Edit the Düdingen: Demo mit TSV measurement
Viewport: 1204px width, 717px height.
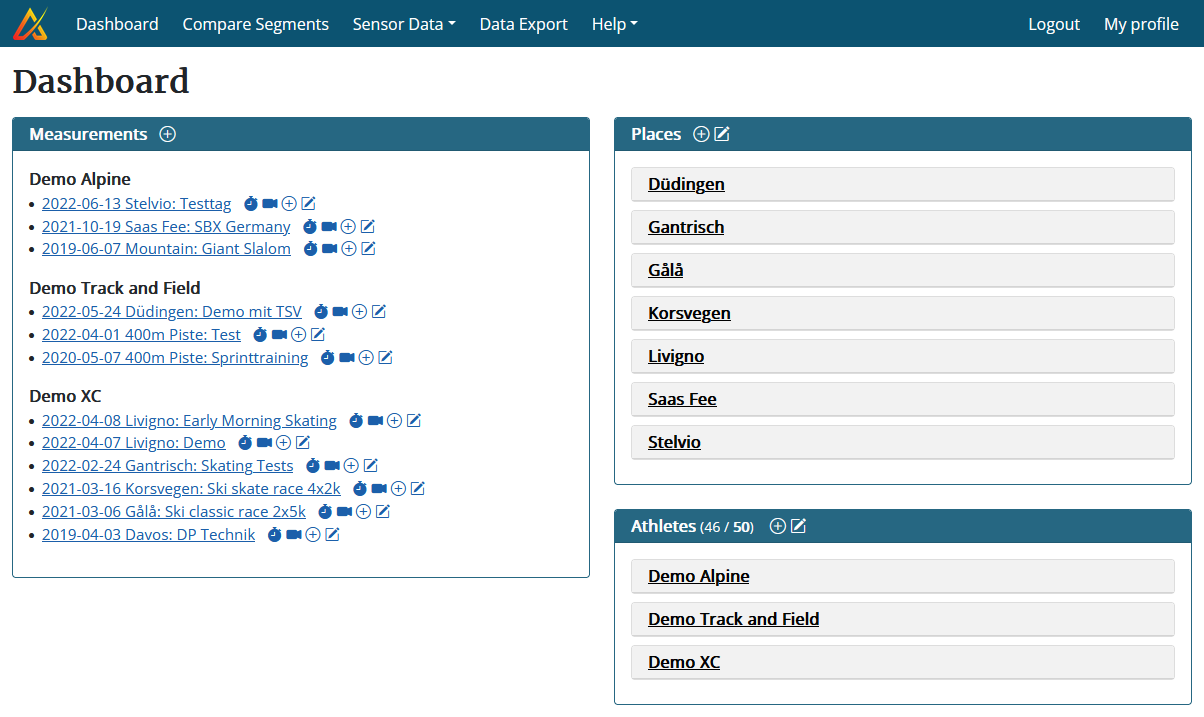(x=379, y=311)
